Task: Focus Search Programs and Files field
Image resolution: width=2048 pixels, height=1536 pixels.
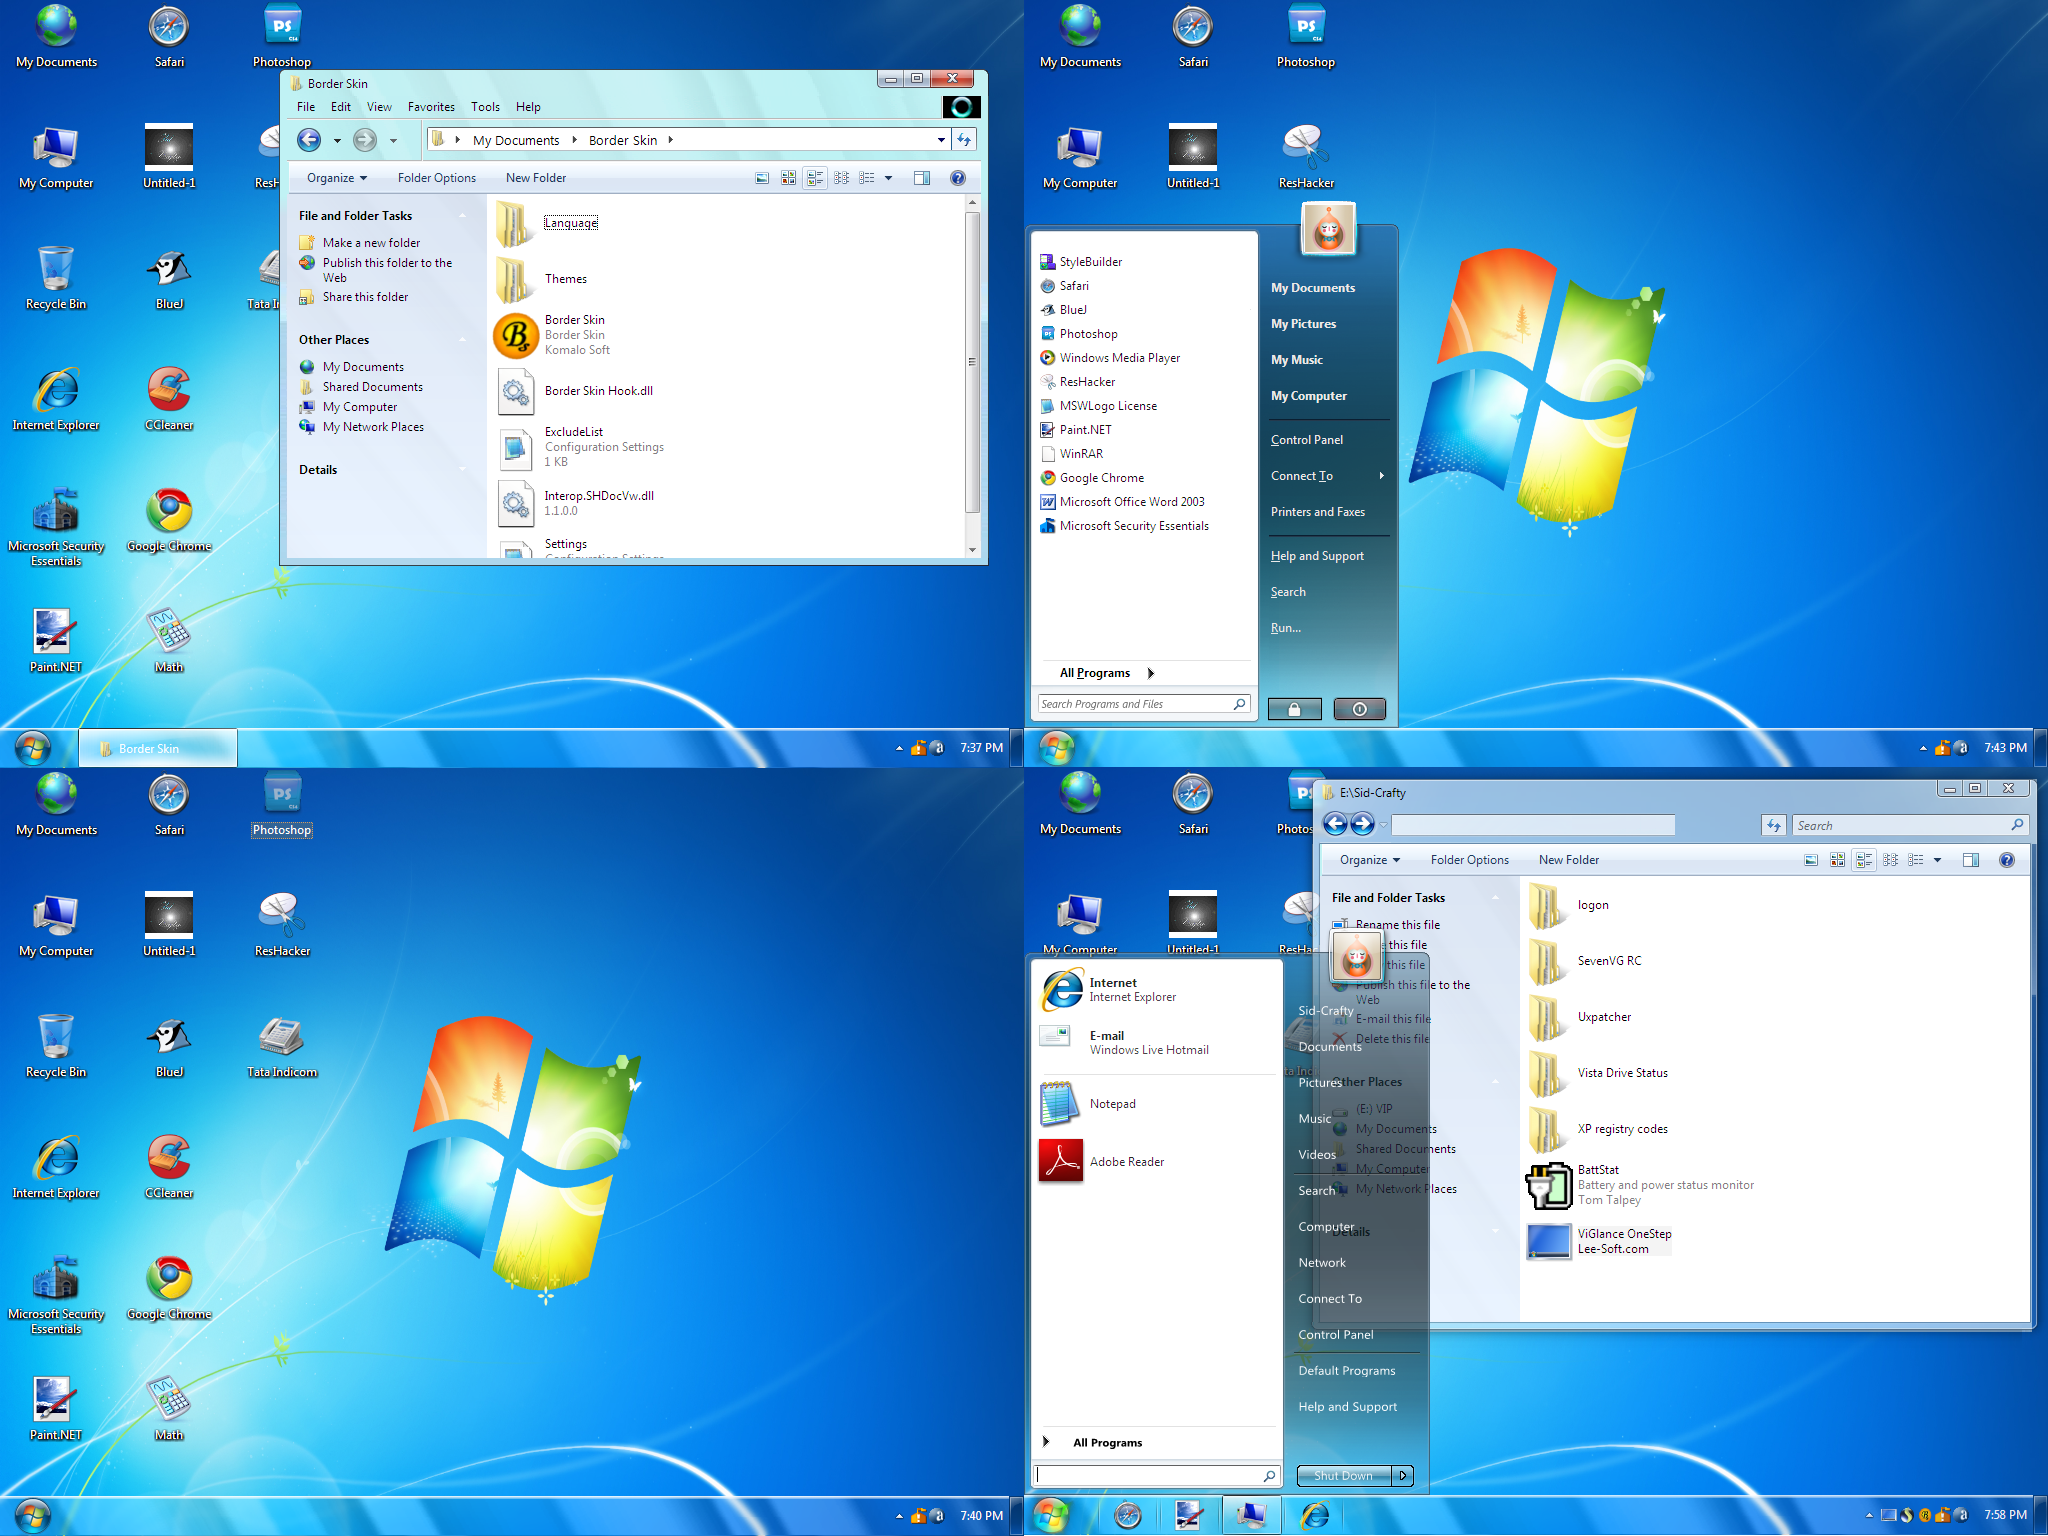Action: pos(1143,704)
